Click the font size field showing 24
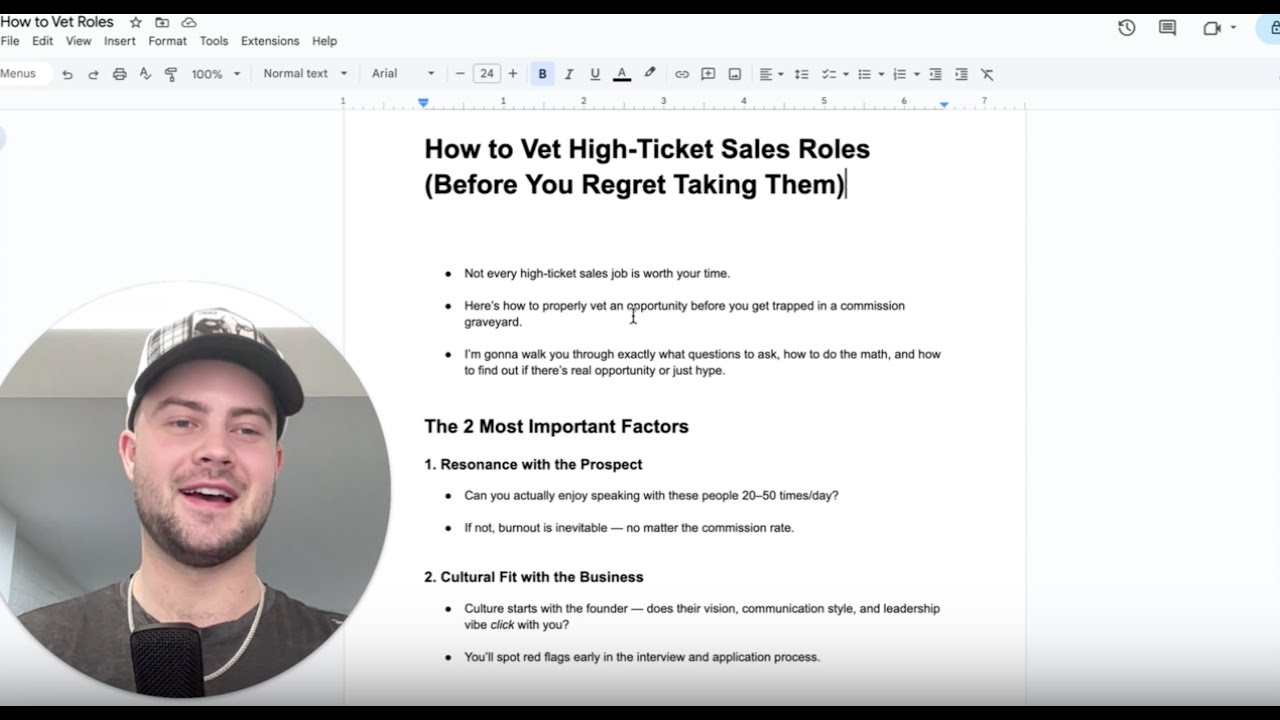 tap(487, 73)
